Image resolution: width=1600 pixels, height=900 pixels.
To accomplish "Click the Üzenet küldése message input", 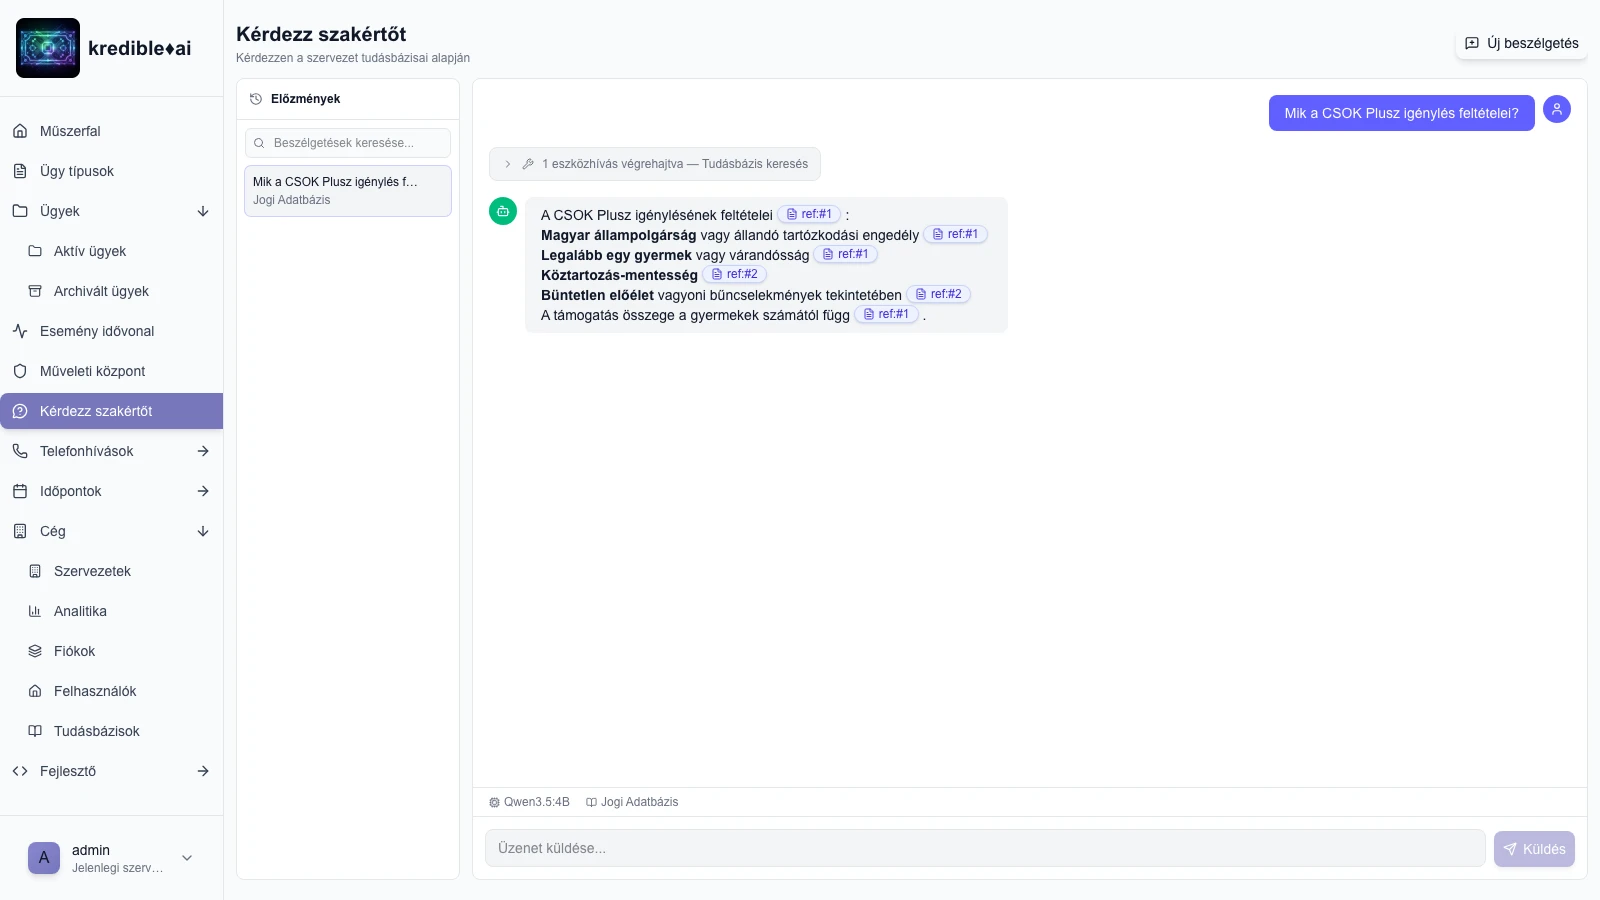I will coord(985,848).
